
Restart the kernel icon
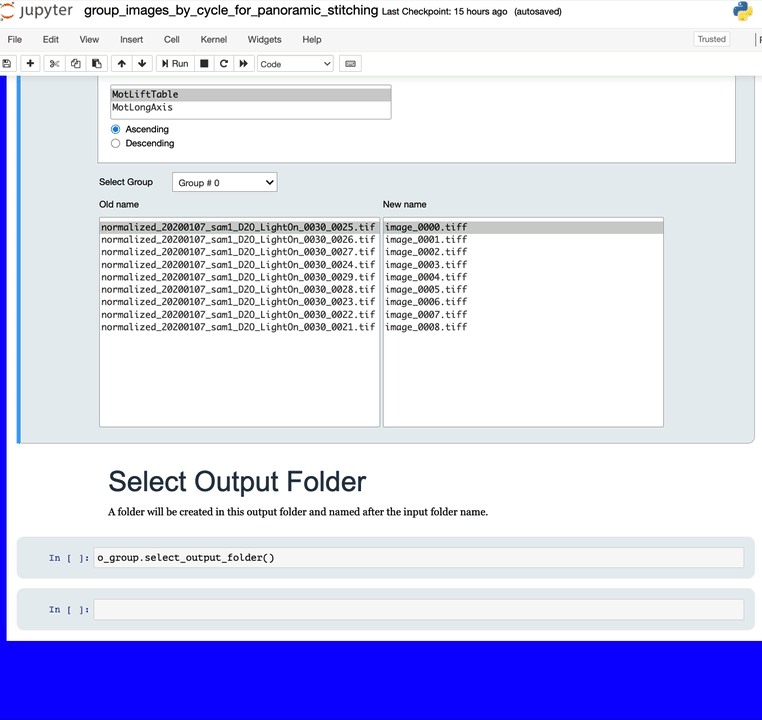point(224,64)
